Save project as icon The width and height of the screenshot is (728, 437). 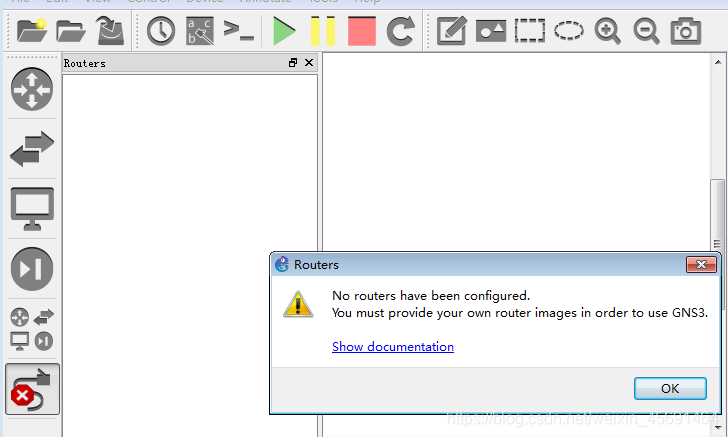pyautogui.click(x=110, y=31)
